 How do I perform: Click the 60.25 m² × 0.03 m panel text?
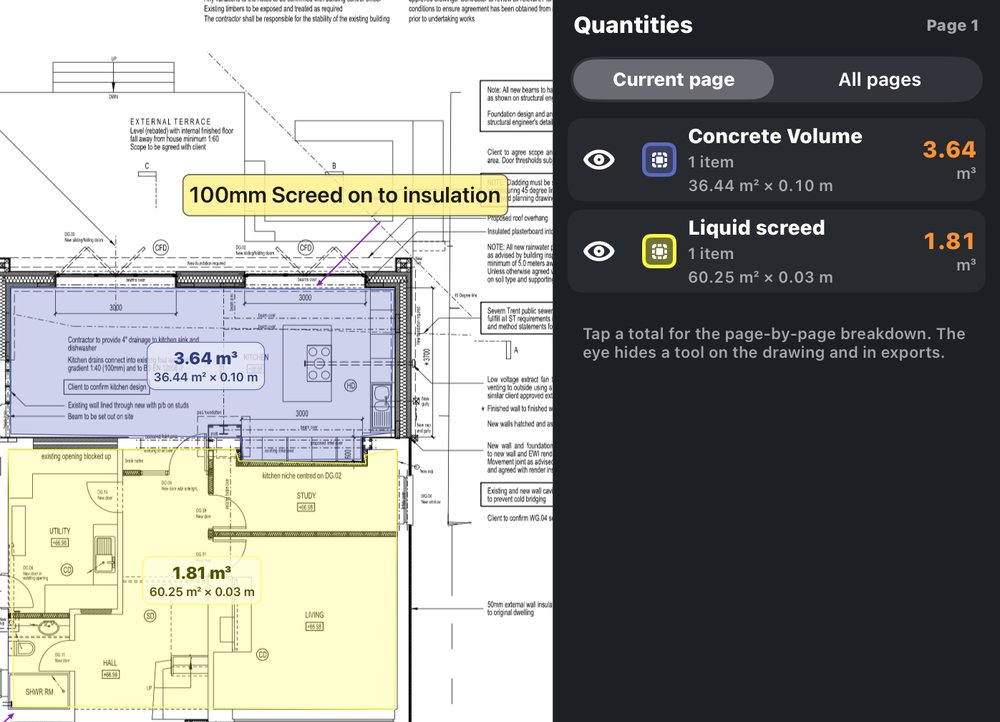tap(760, 277)
